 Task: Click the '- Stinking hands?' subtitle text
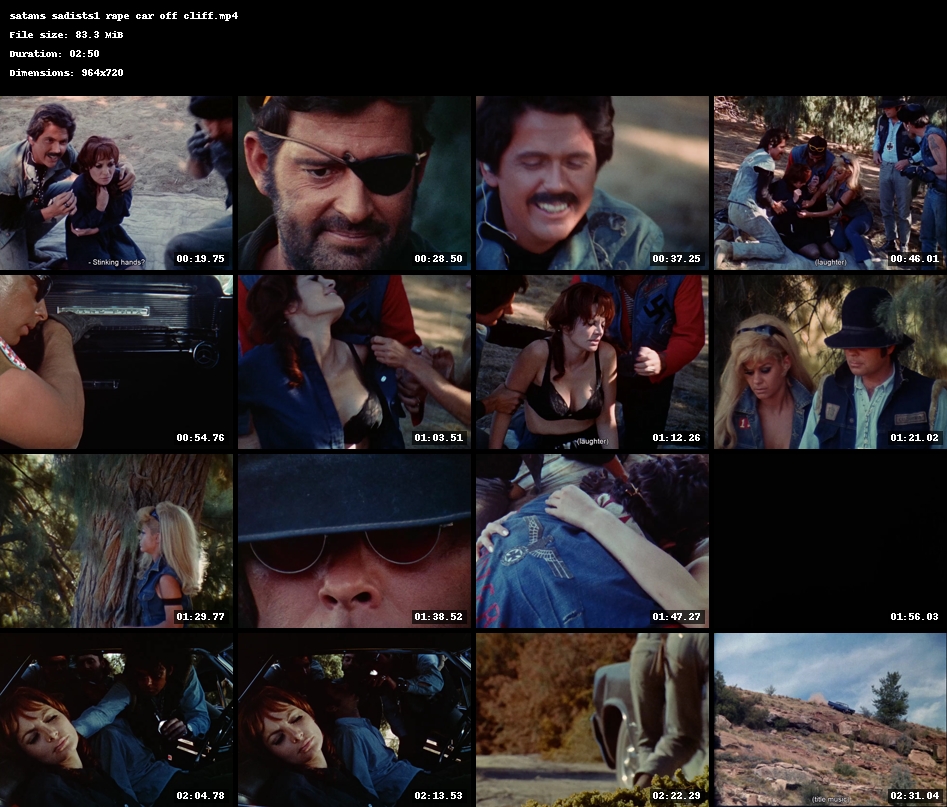tap(117, 262)
